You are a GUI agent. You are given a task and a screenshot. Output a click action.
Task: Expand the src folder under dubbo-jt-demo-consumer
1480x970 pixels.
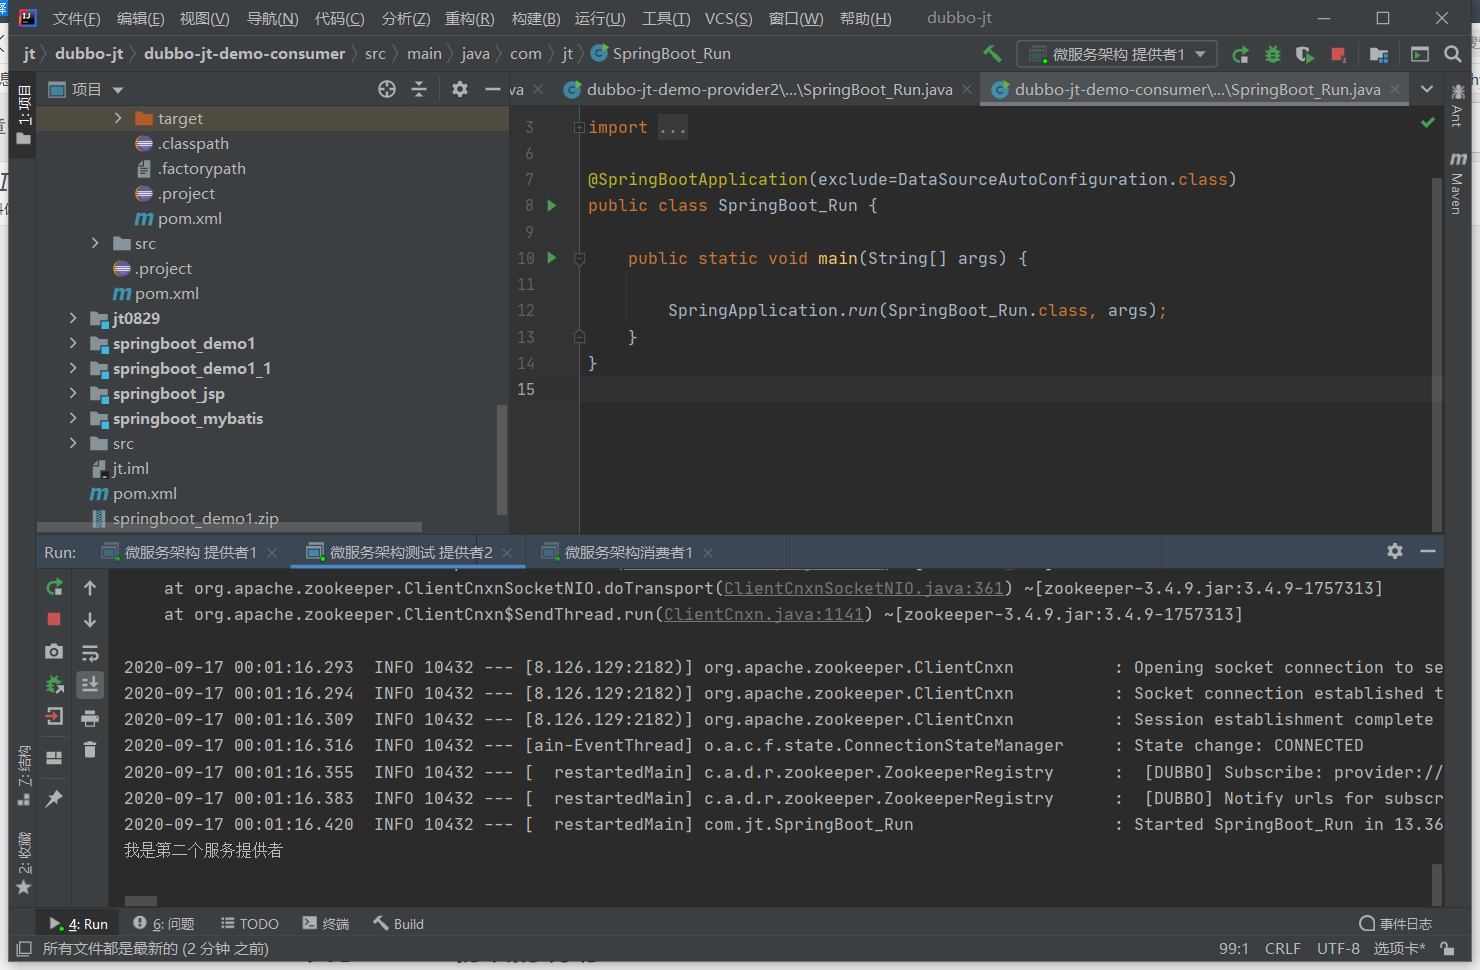(95, 243)
